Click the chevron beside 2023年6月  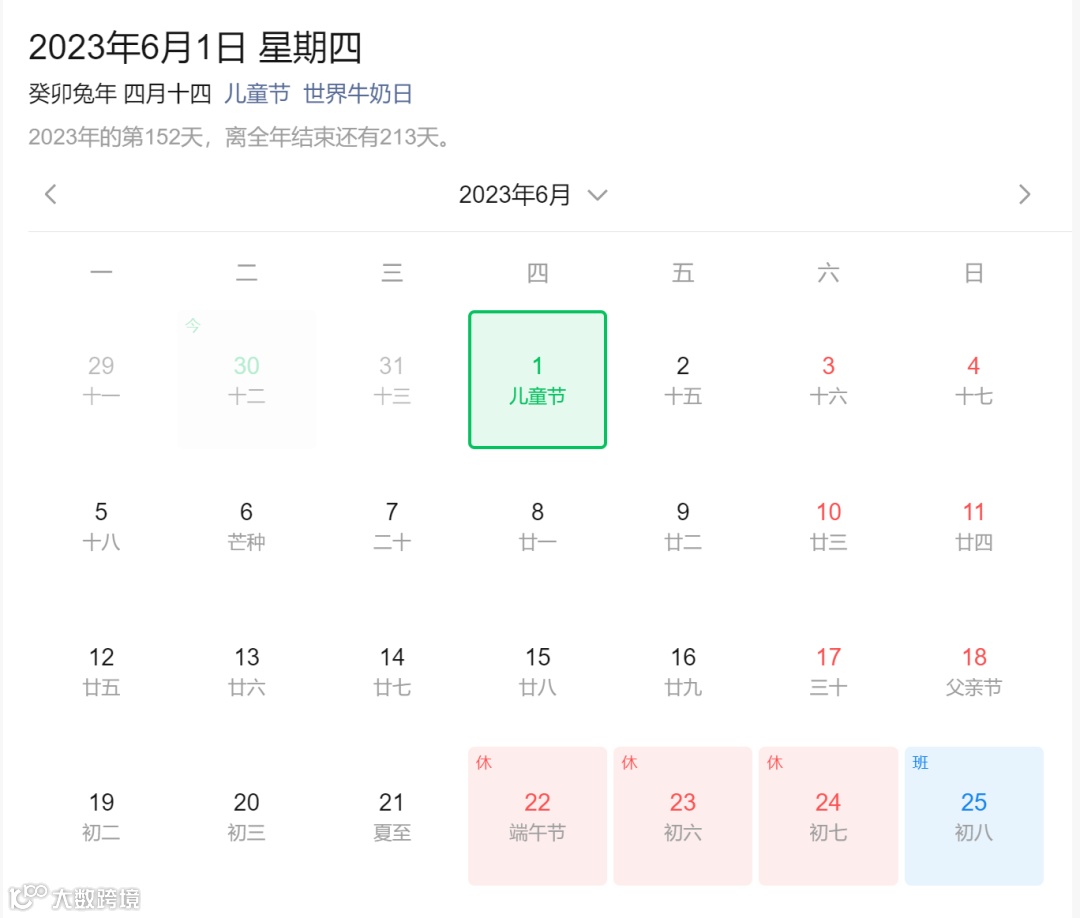tap(597, 195)
